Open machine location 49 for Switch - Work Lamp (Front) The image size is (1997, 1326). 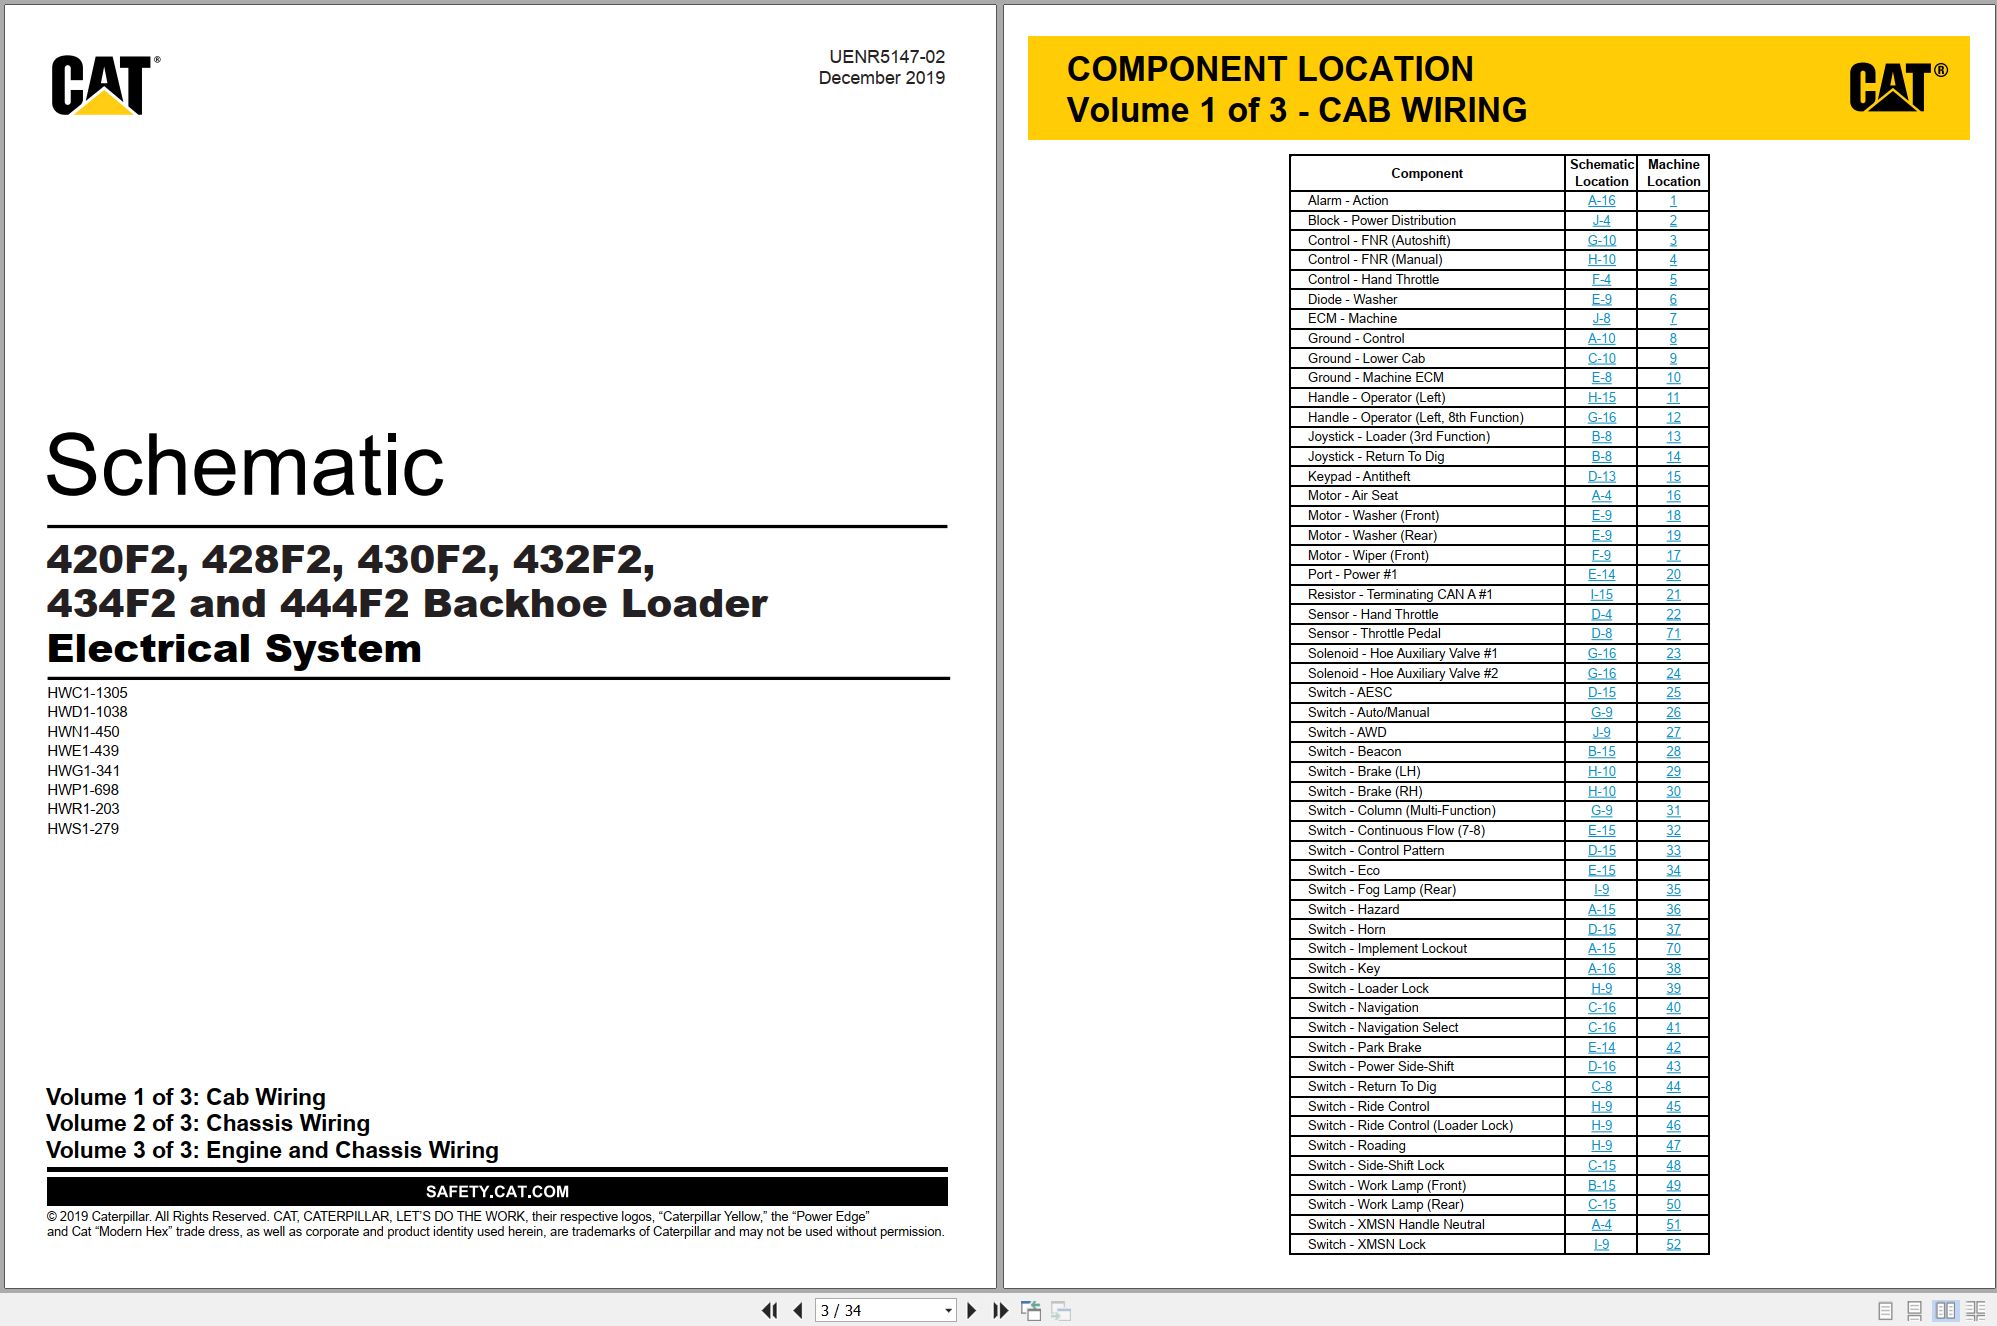(1673, 1186)
